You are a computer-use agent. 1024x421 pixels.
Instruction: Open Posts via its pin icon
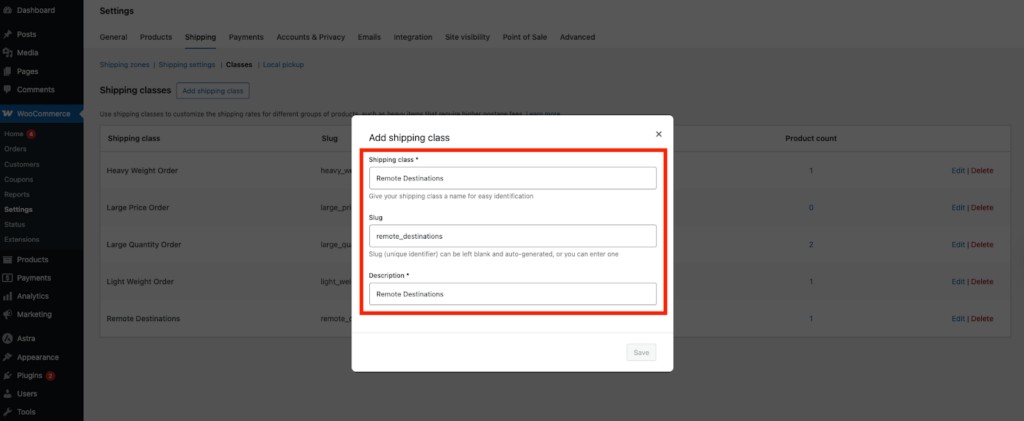8,34
